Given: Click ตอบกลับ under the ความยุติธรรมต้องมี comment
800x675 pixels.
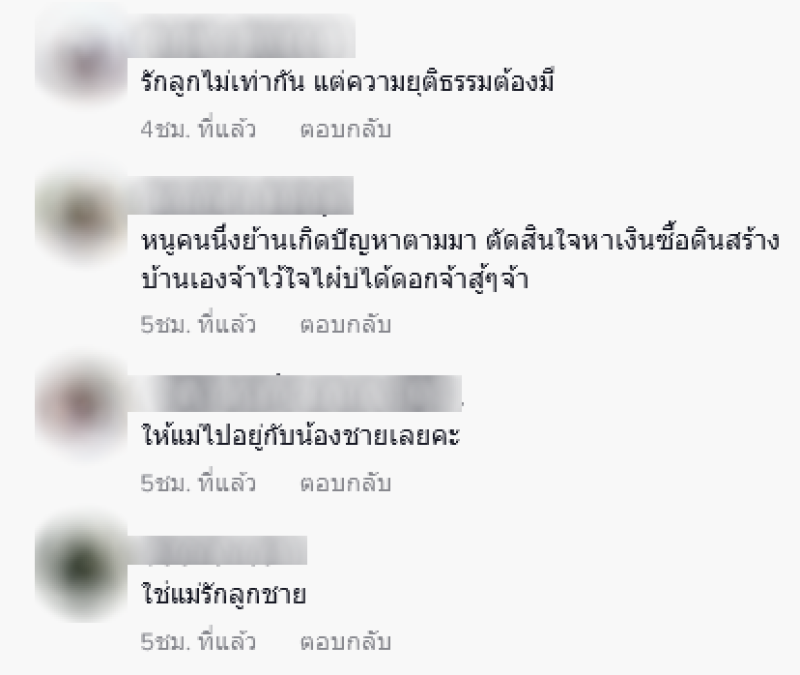Looking at the screenshot, I should click(345, 130).
